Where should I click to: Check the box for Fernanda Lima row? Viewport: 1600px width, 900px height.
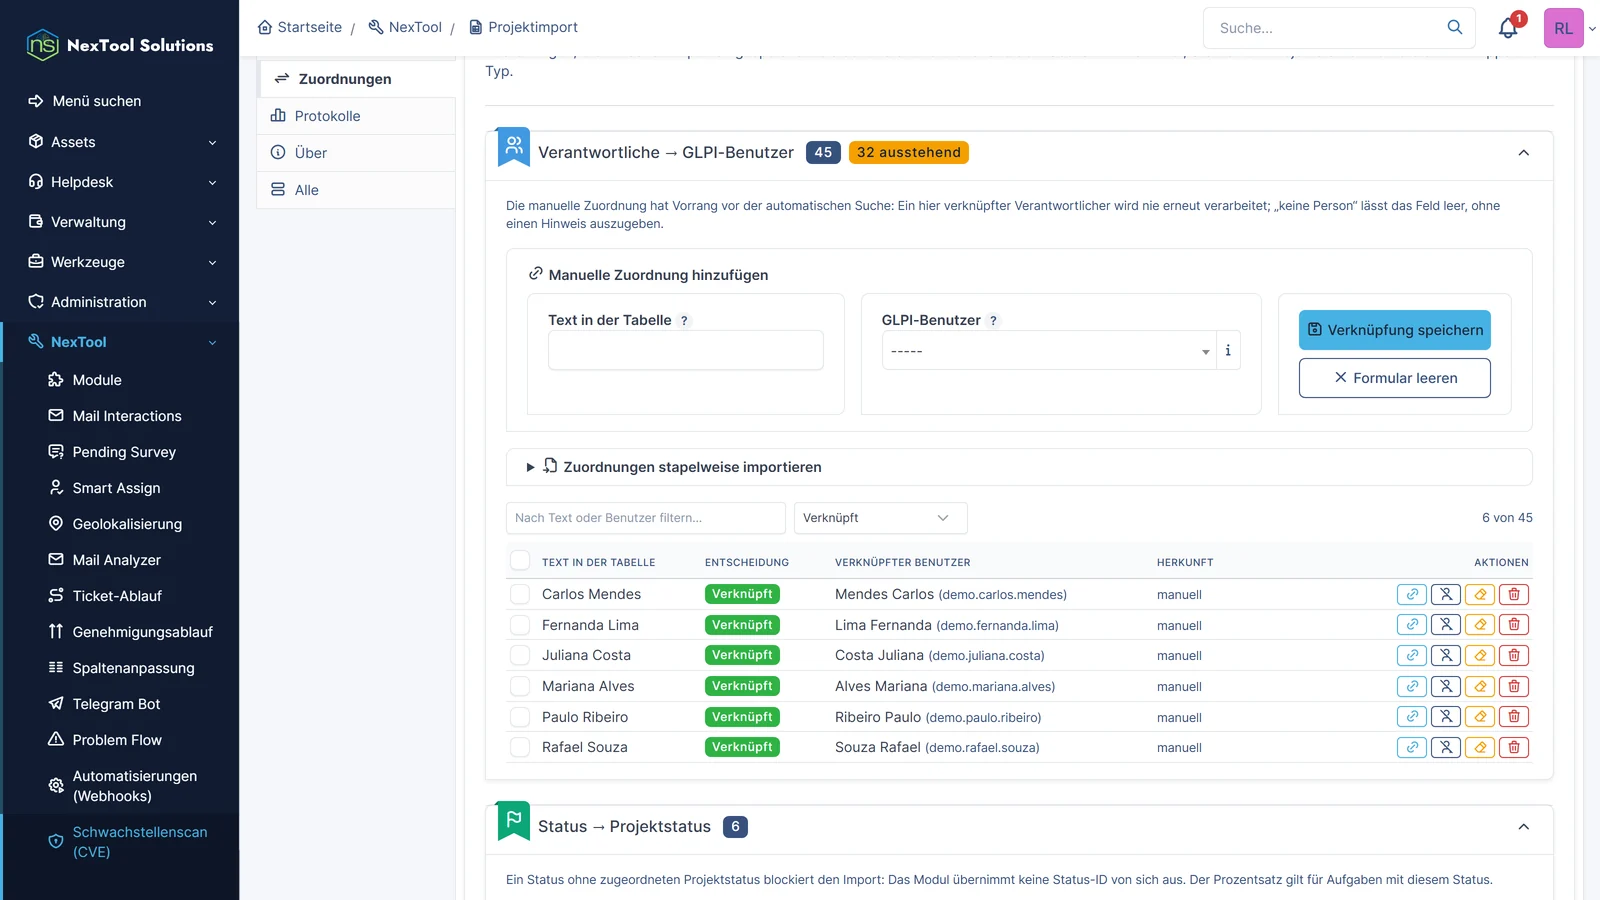point(520,625)
